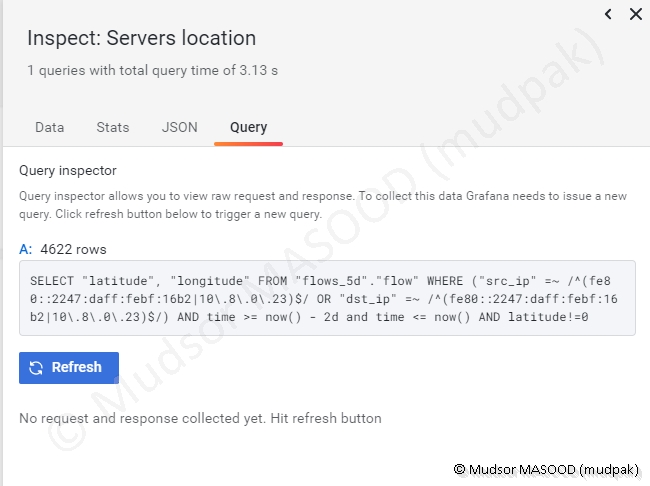Viewport: 650px width, 486px height.
Task: Open the Stats tab
Action: (x=113, y=127)
